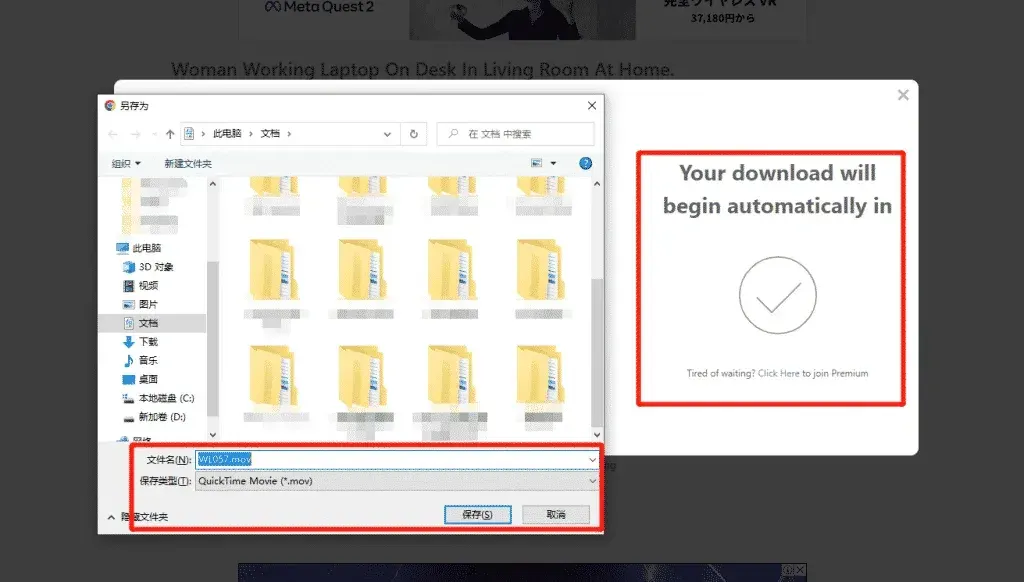Create a new folder with 新建文件夹
1024x582 pixels.
(188, 163)
